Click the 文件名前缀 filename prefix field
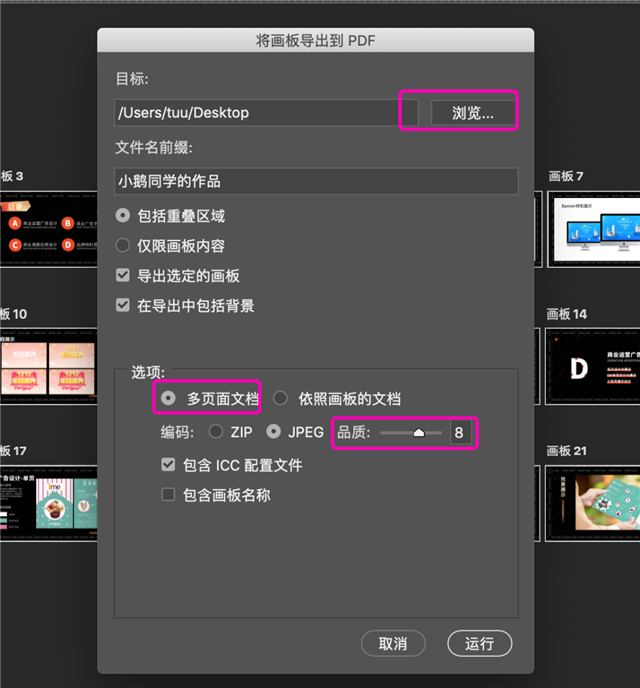The image size is (640, 688). tap(316, 181)
